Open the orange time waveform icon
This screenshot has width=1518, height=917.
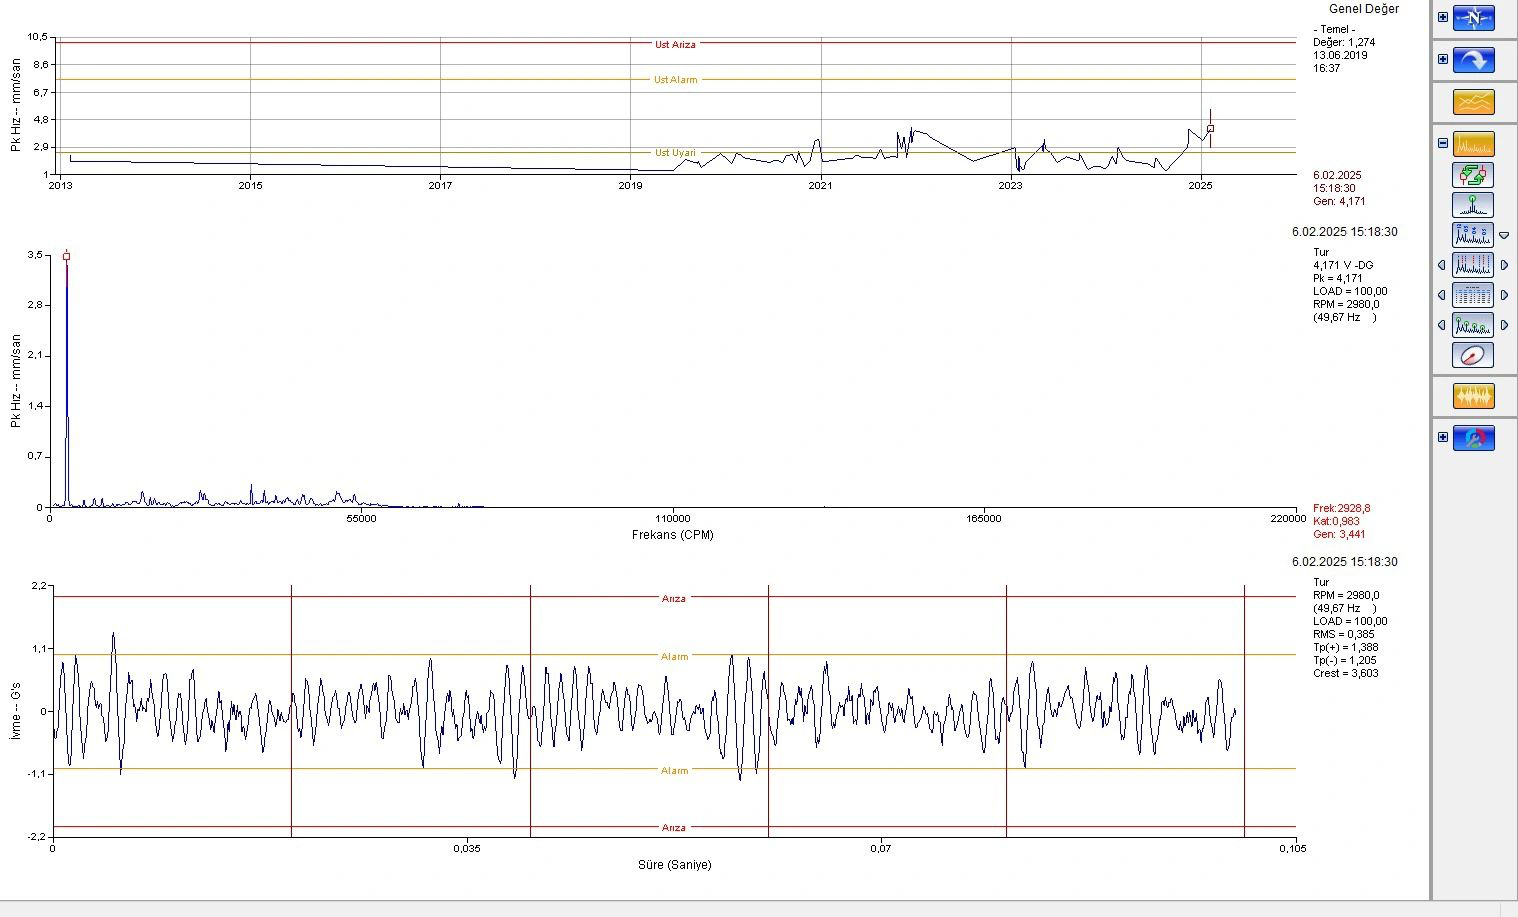click(1473, 396)
